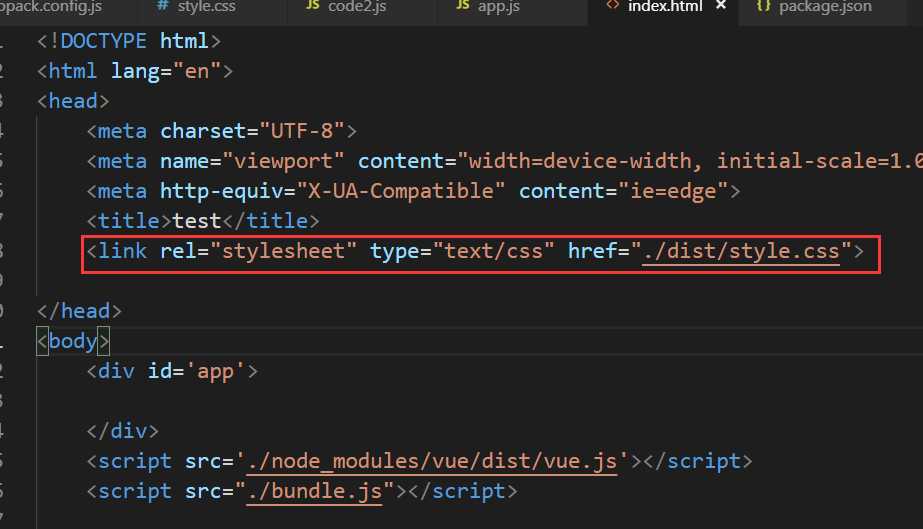The image size is (923, 529).
Task: Click the JS icon on code2.js tab
Action: coord(312,7)
